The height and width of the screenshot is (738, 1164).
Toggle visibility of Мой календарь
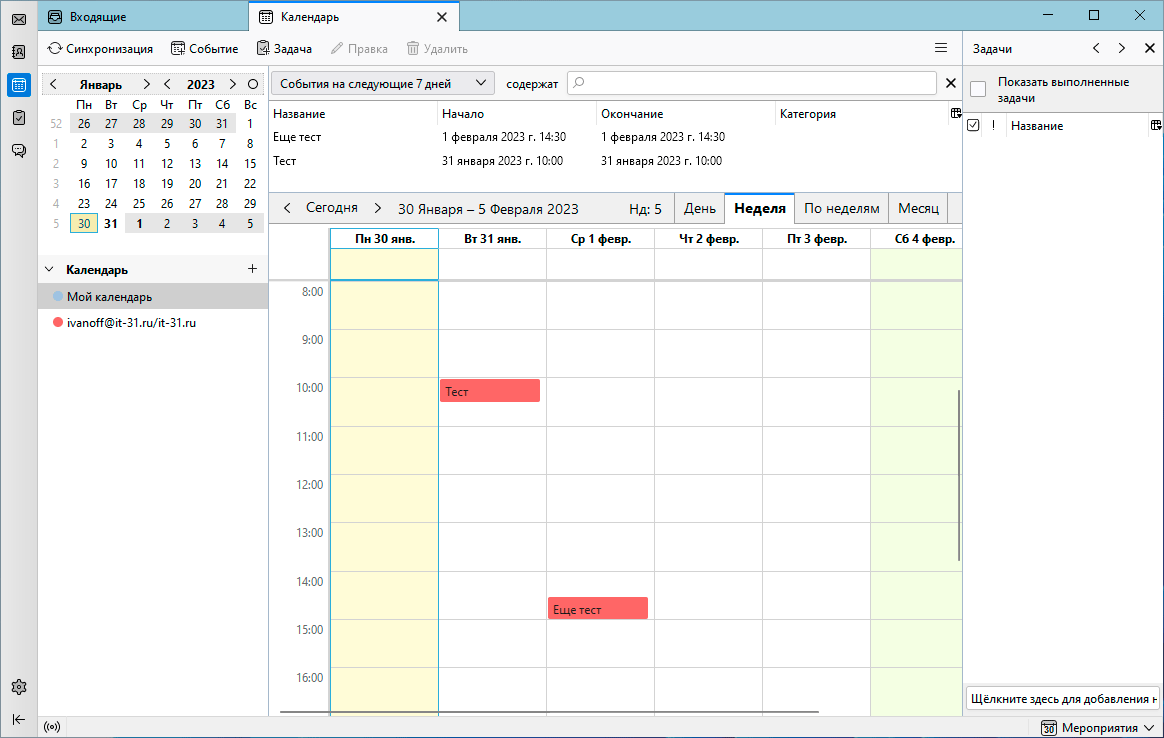pyautogui.click(x=58, y=297)
